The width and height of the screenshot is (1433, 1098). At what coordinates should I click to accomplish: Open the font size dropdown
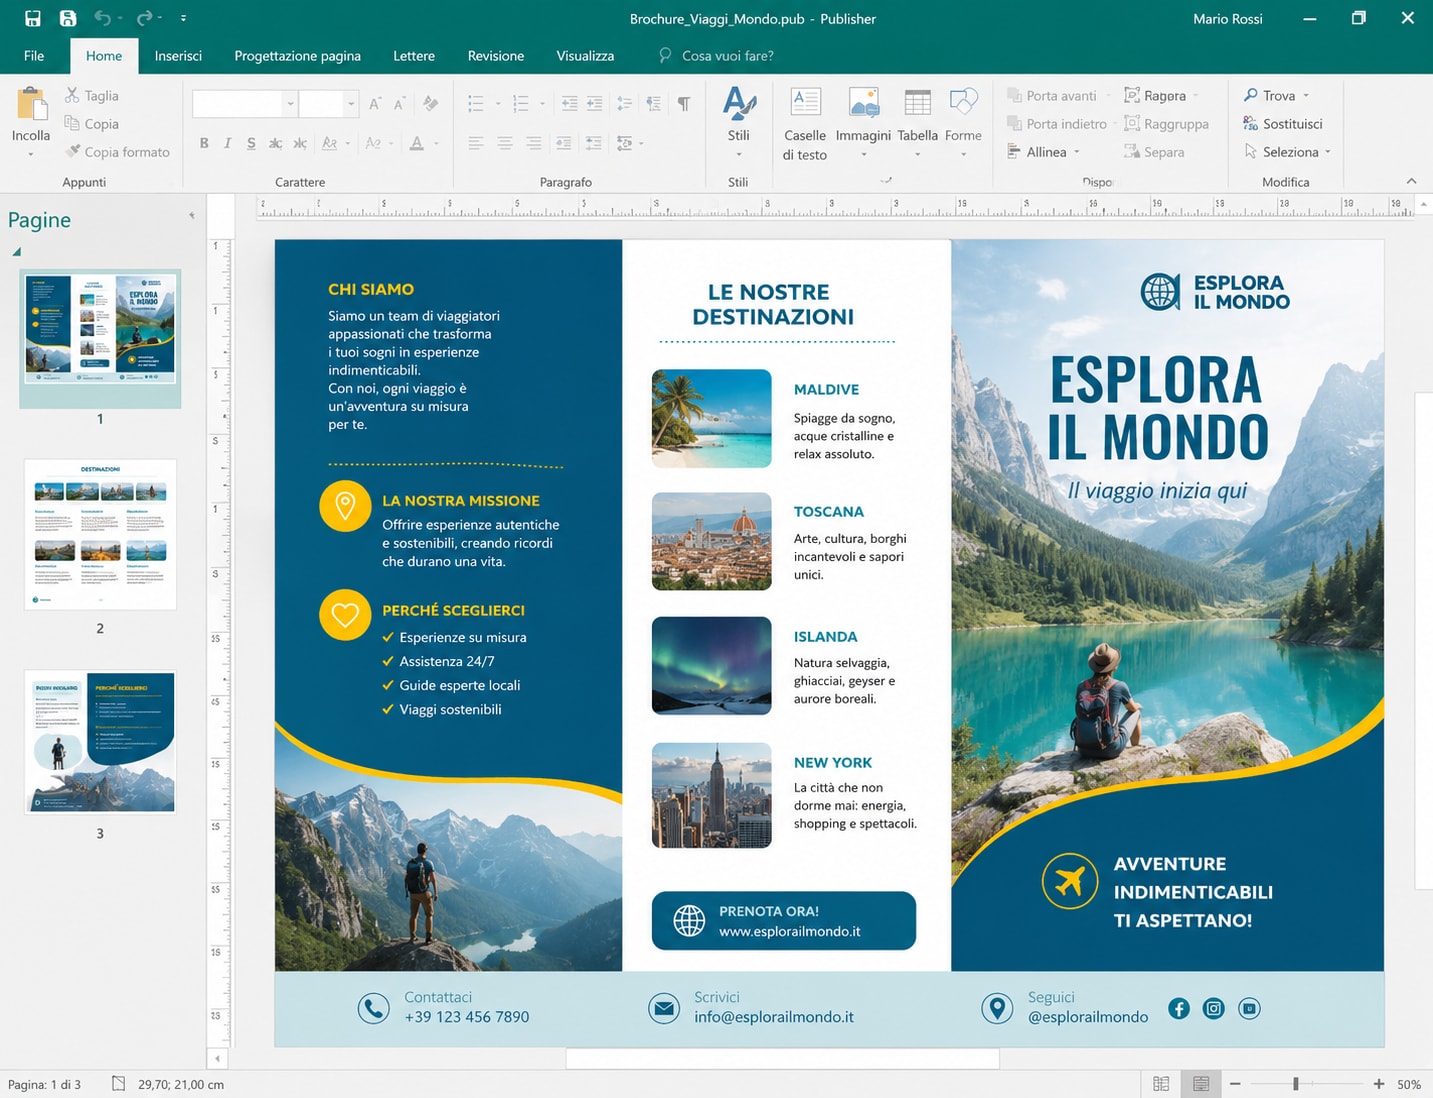point(351,103)
